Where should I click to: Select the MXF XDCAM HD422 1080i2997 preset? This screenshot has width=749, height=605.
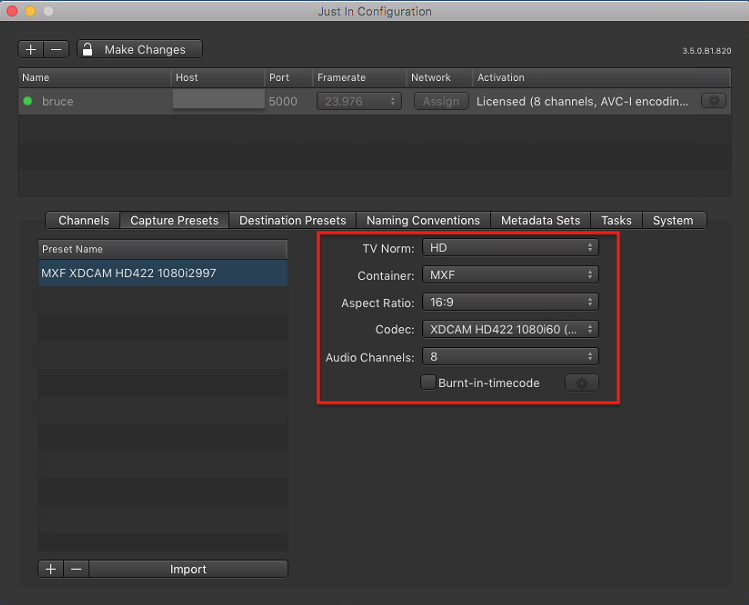coord(163,273)
